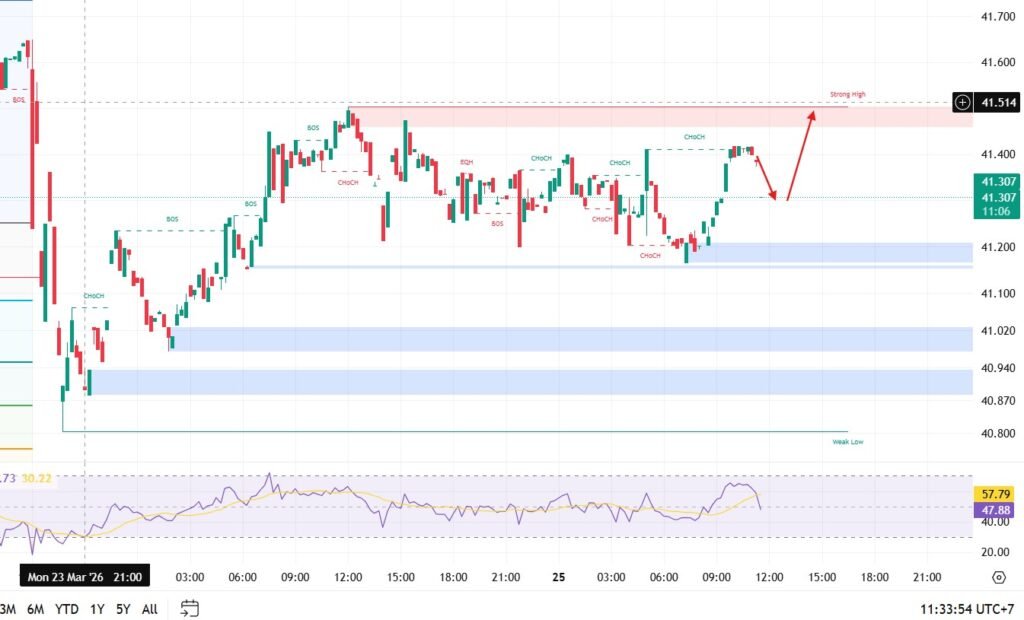Show All available data range
The image size is (1024, 620).
pyautogui.click(x=150, y=608)
